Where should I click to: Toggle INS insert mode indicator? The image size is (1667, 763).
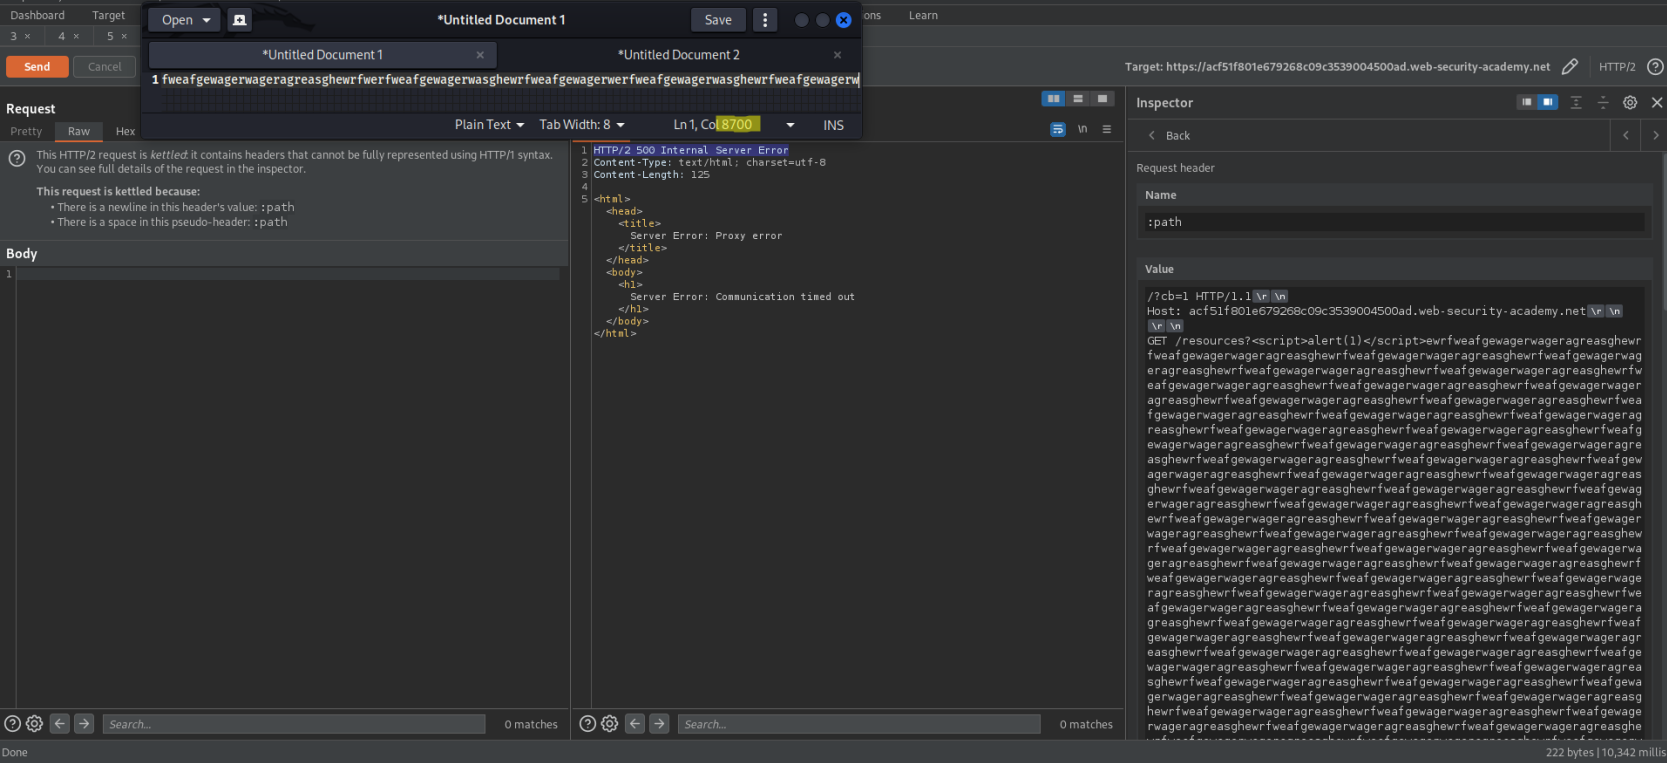(833, 125)
